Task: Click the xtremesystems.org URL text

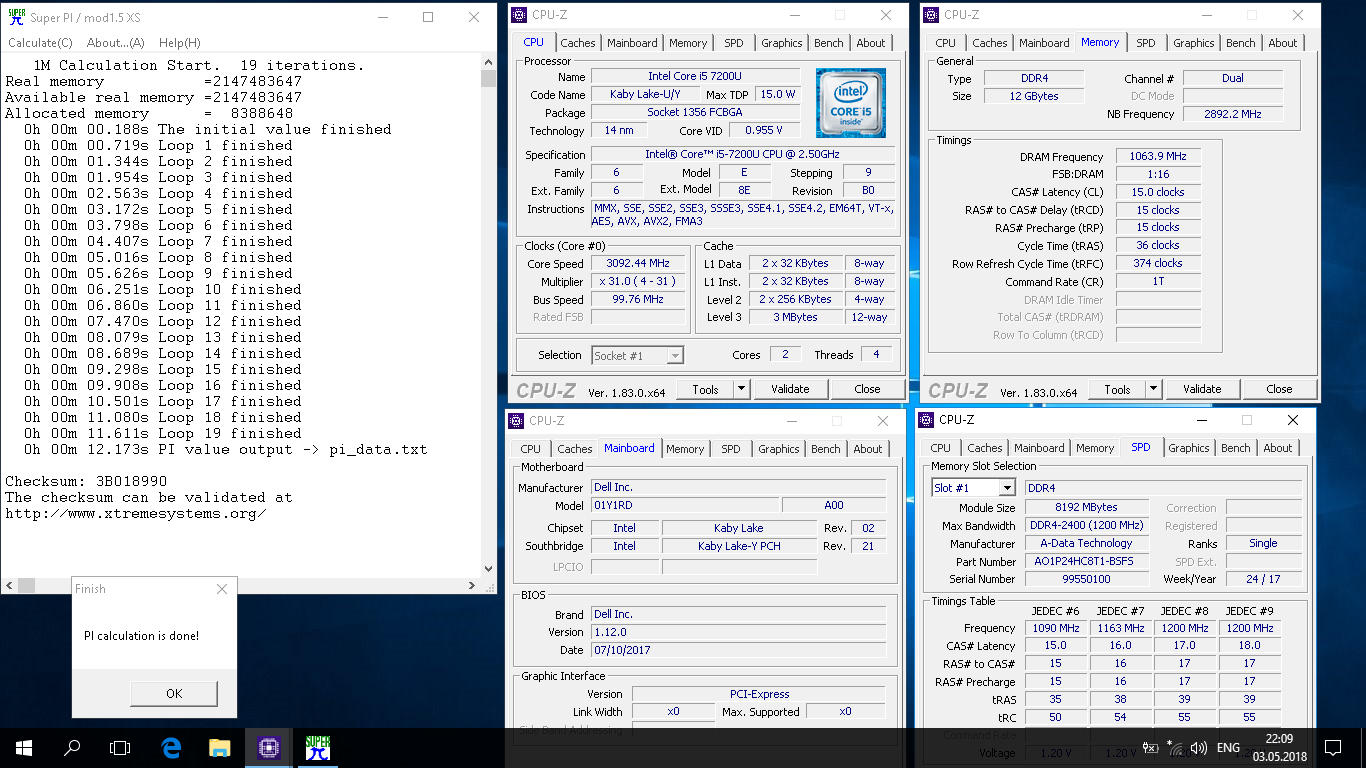Action: point(135,513)
